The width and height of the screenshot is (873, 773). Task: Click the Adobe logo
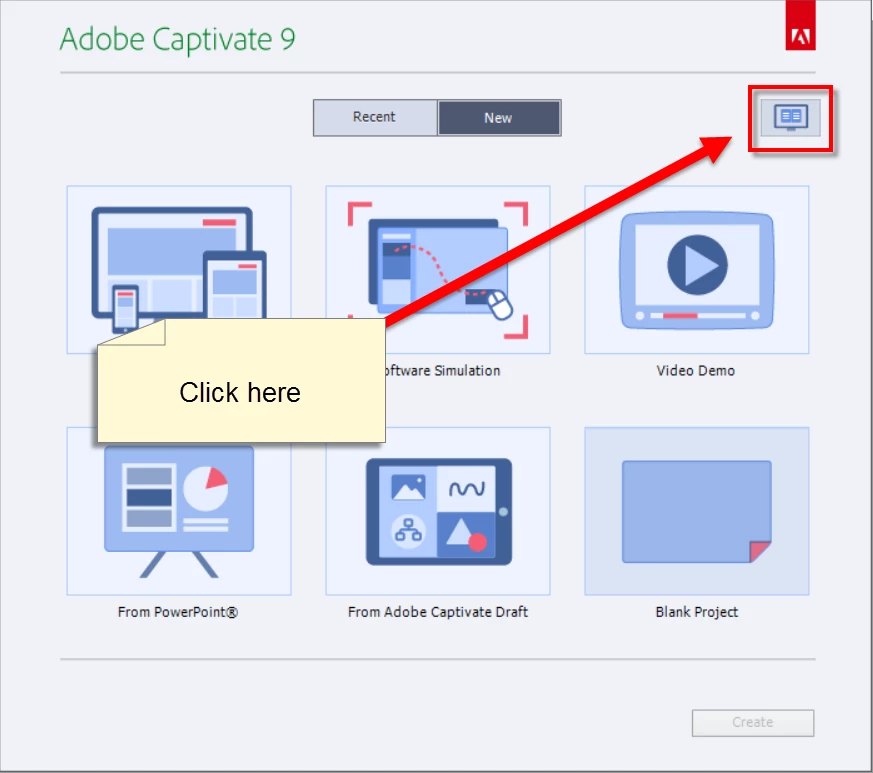click(x=800, y=25)
